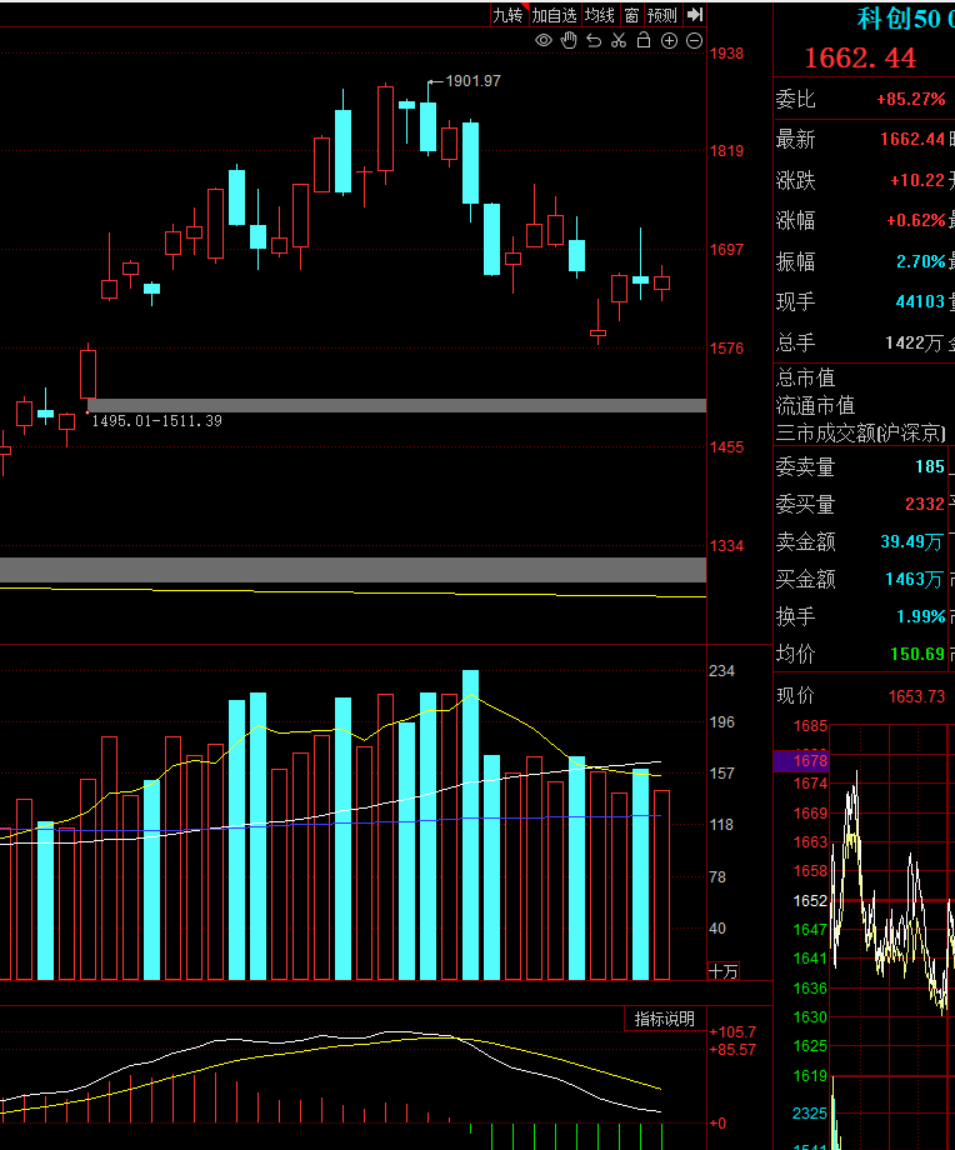Zoom out with the minus icon
The width and height of the screenshot is (955, 1150).
pyautogui.click(x=694, y=41)
